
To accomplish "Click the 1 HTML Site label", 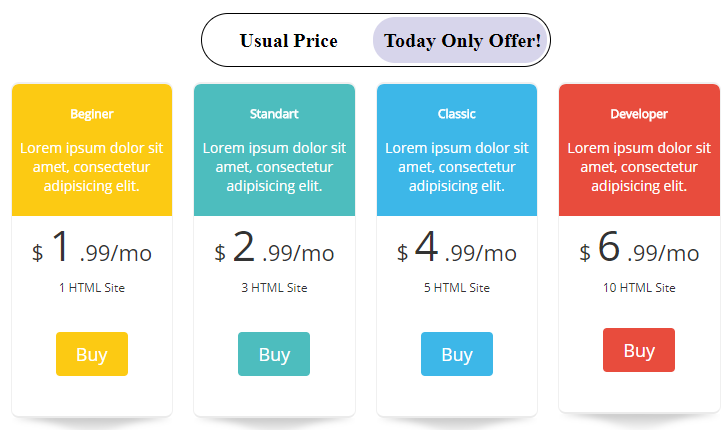I will (92, 288).
